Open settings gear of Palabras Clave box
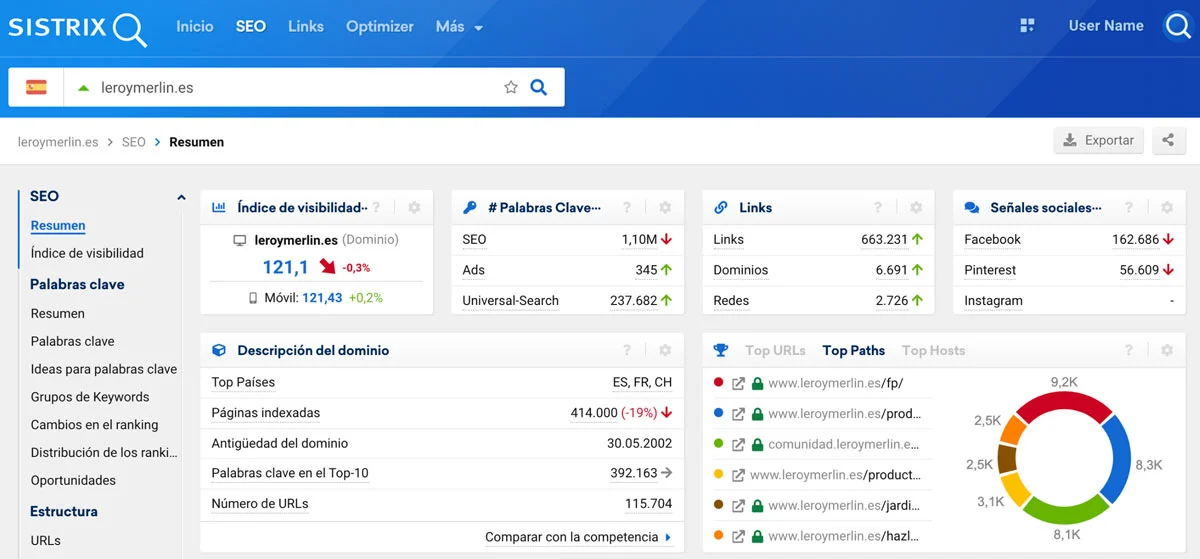The height and width of the screenshot is (559, 1200). click(x=665, y=208)
